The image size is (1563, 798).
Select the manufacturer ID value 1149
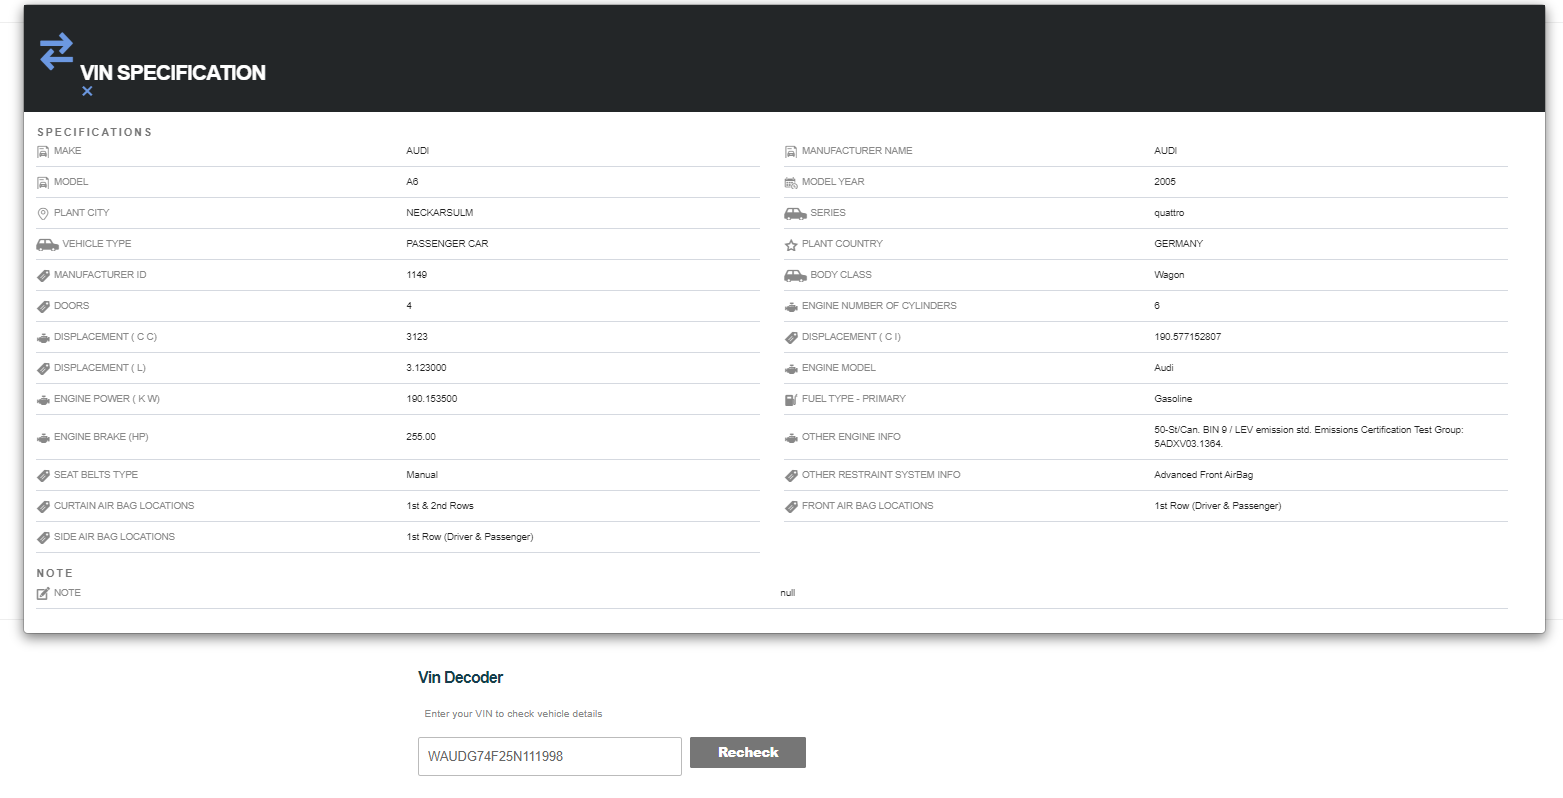coord(417,275)
